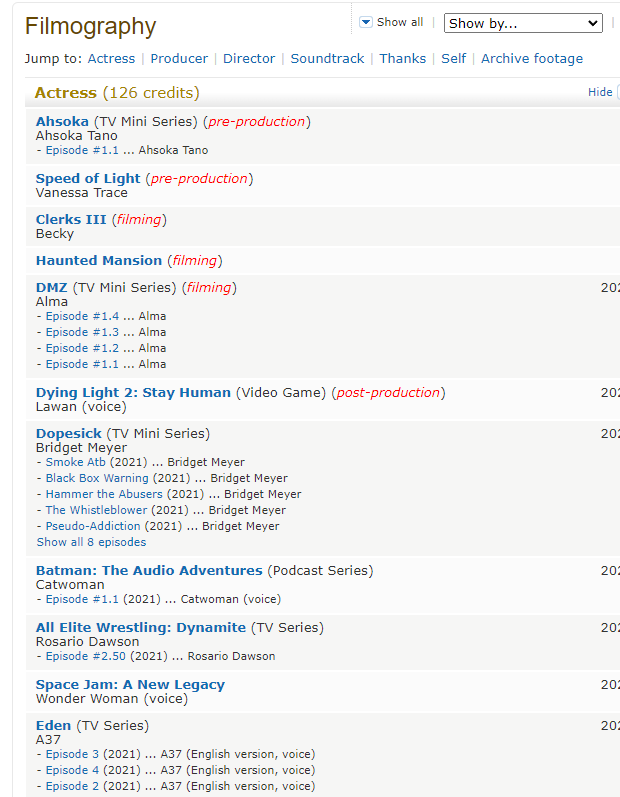Jump to Thanks section
This screenshot has height=797, width=620.
(x=402, y=59)
